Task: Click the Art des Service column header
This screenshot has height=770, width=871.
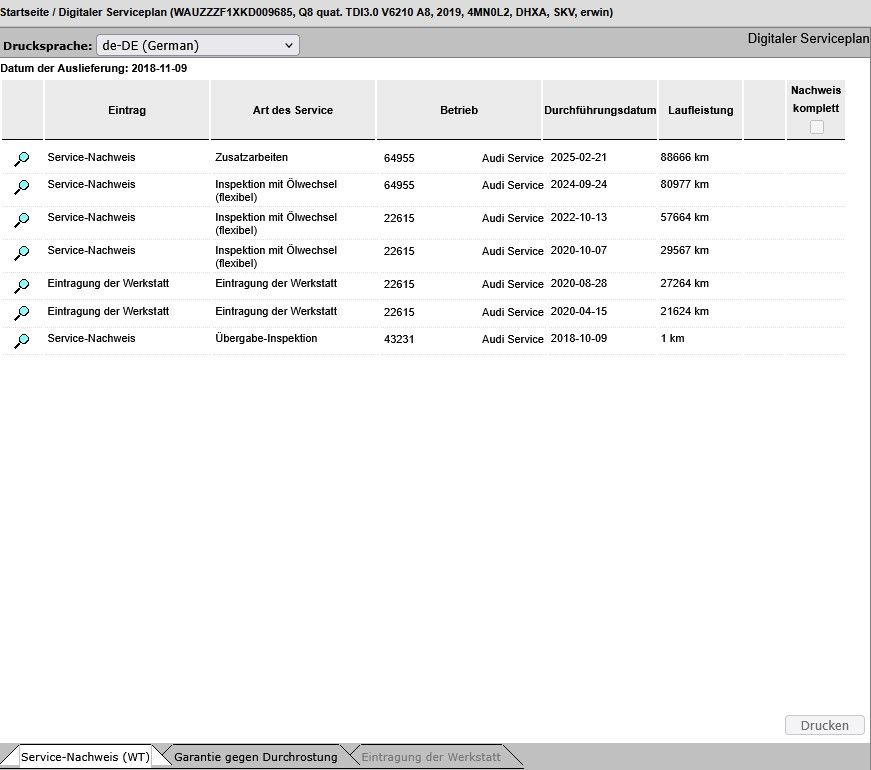Action: (293, 110)
